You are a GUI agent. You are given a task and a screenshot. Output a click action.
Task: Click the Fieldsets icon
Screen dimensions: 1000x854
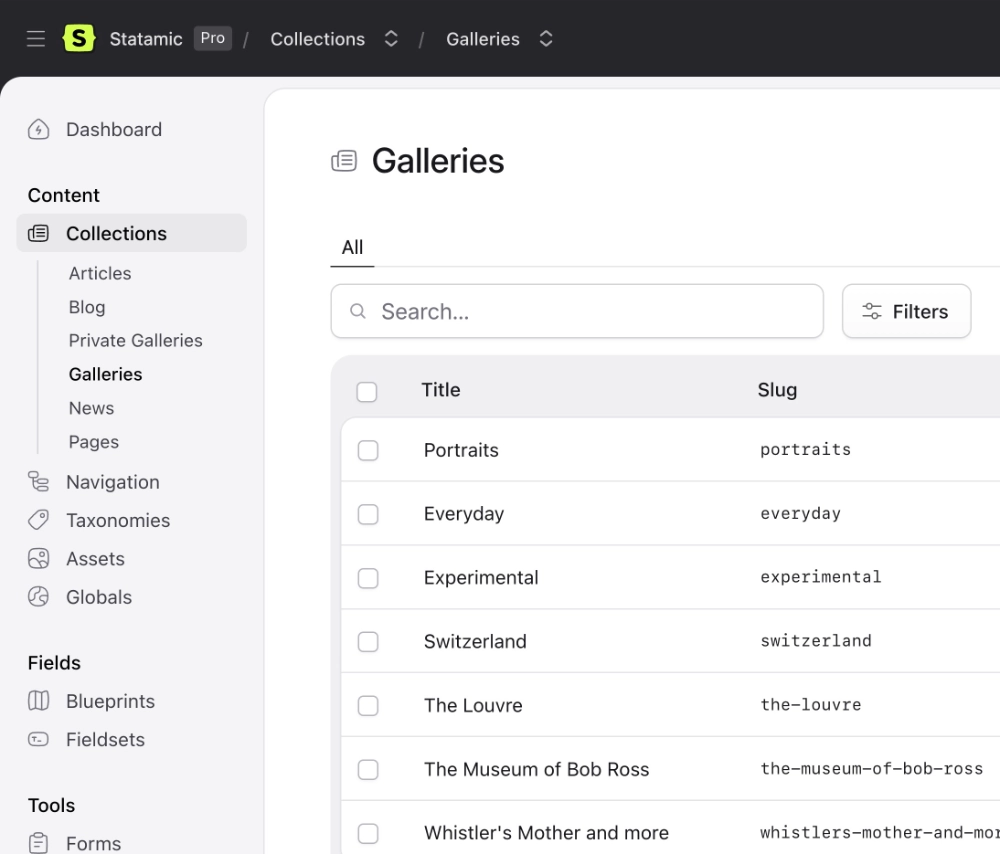(37, 739)
